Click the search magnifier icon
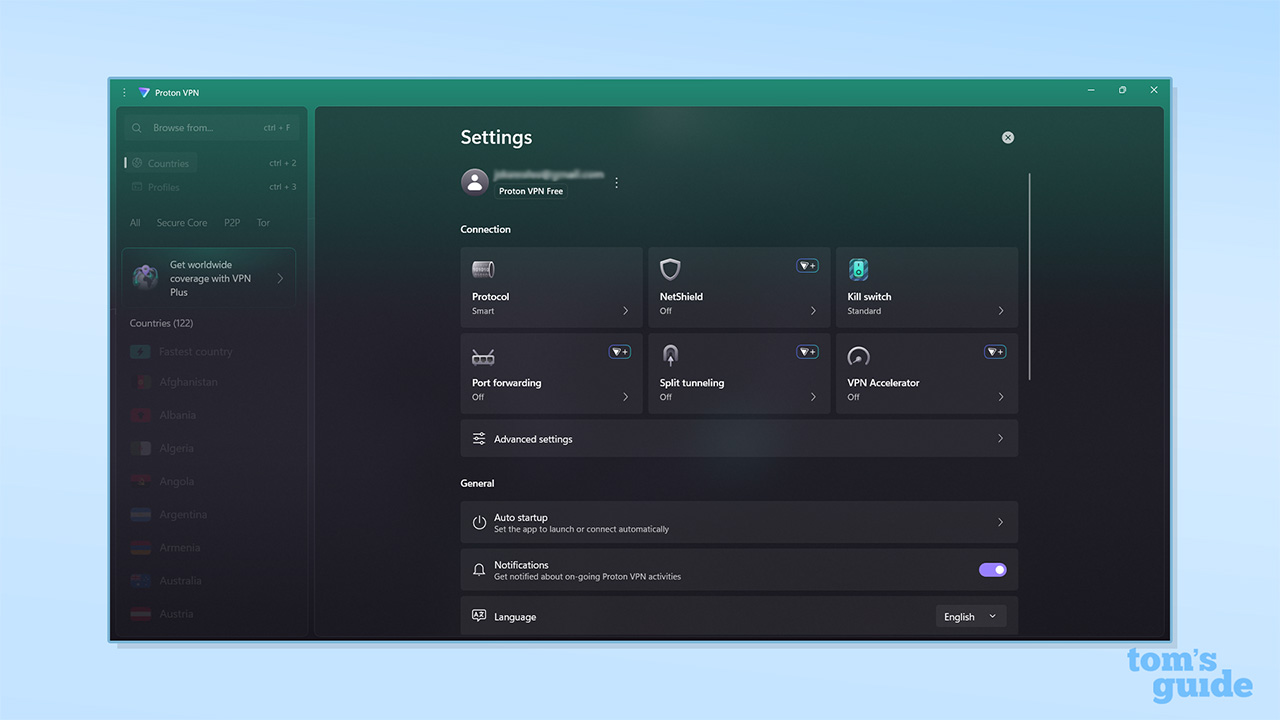The image size is (1280, 720). click(137, 128)
